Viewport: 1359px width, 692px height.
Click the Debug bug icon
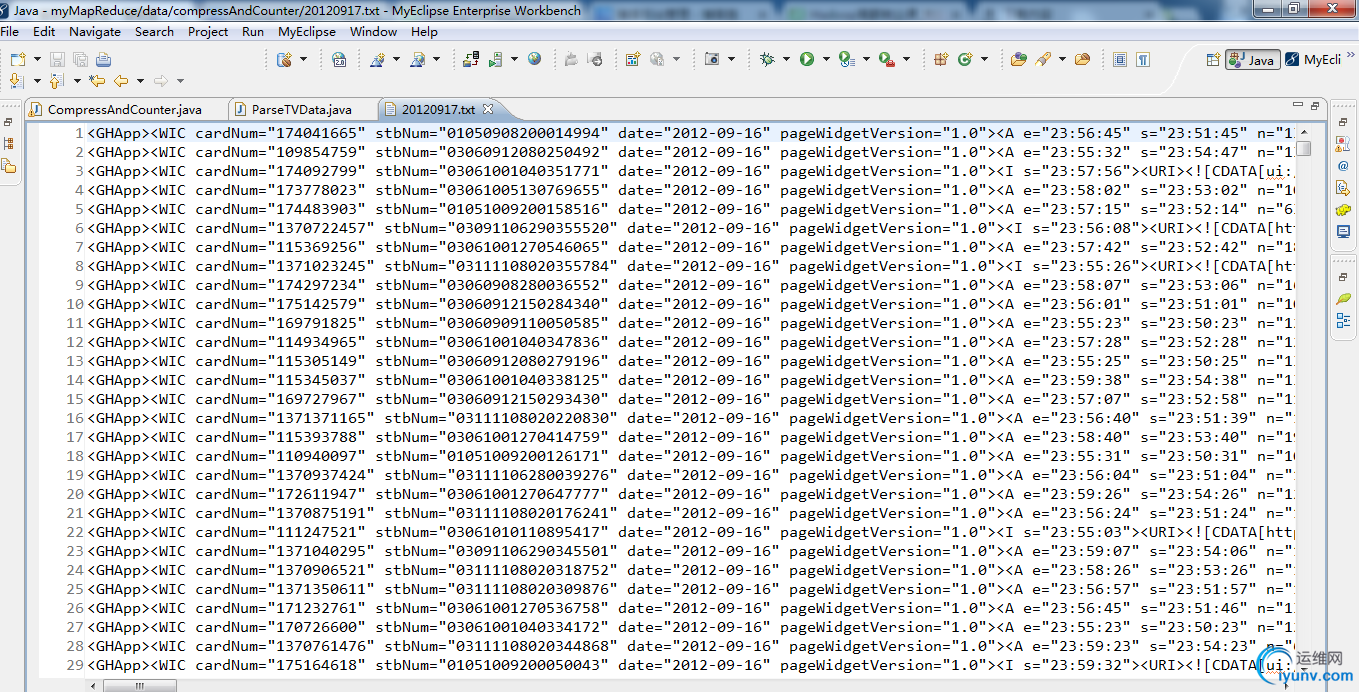(x=767, y=60)
